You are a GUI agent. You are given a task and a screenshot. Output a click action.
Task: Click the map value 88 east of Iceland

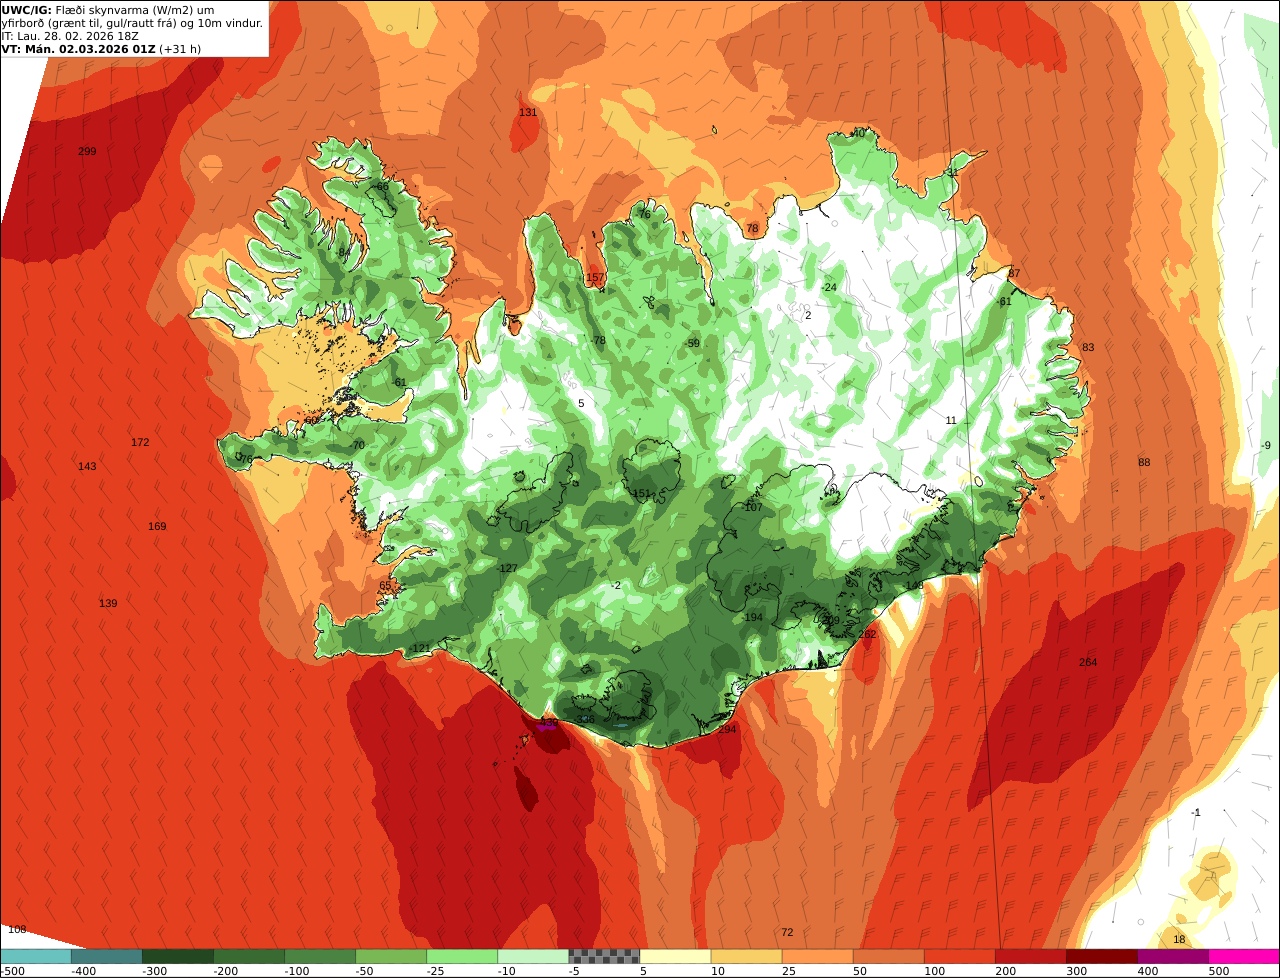[x=1144, y=463]
